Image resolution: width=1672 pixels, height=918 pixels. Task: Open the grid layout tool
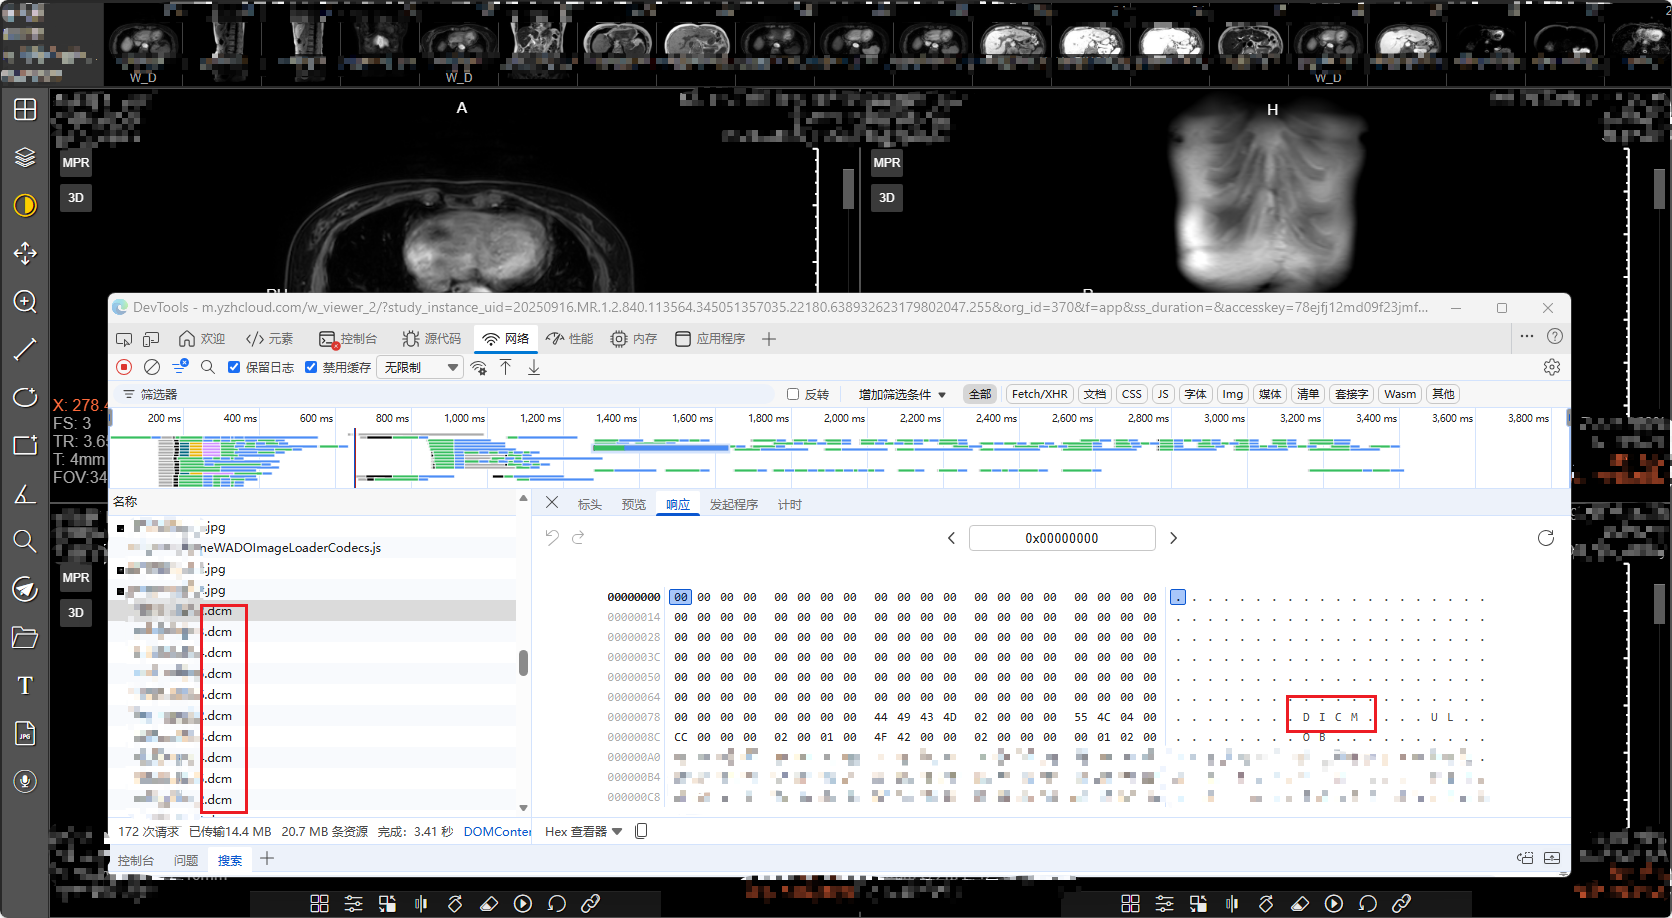pyautogui.click(x=25, y=109)
